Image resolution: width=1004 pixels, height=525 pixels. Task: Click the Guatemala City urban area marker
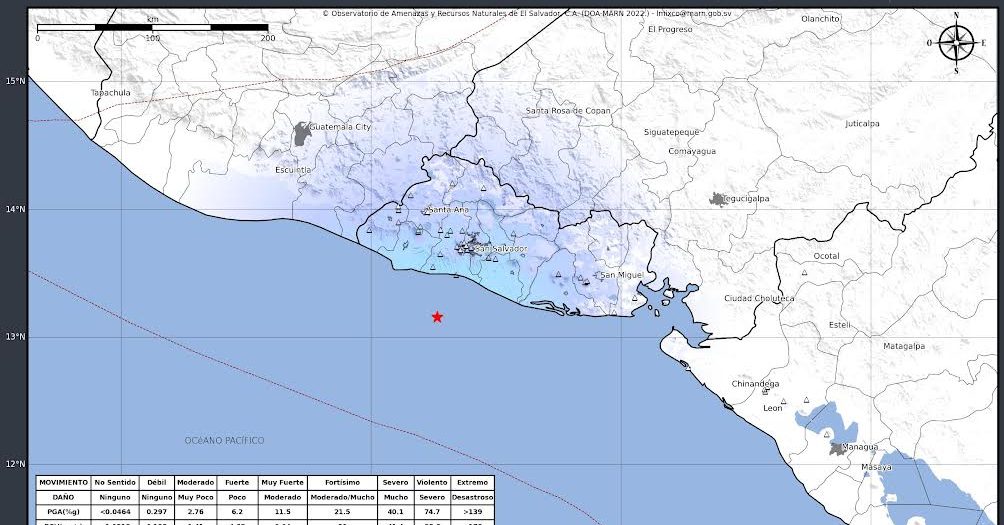click(x=302, y=133)
